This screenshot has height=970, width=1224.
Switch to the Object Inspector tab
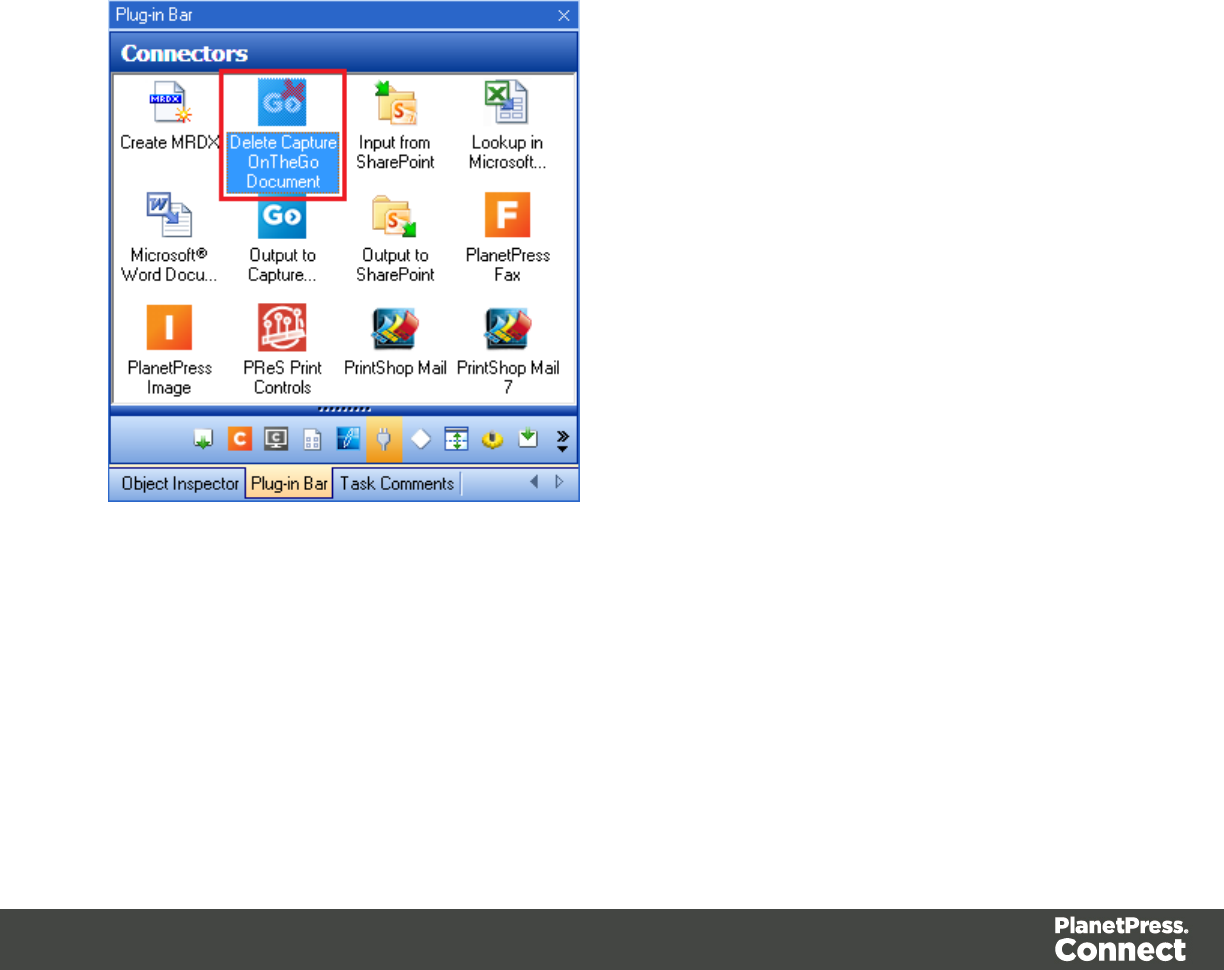[178, 484]
